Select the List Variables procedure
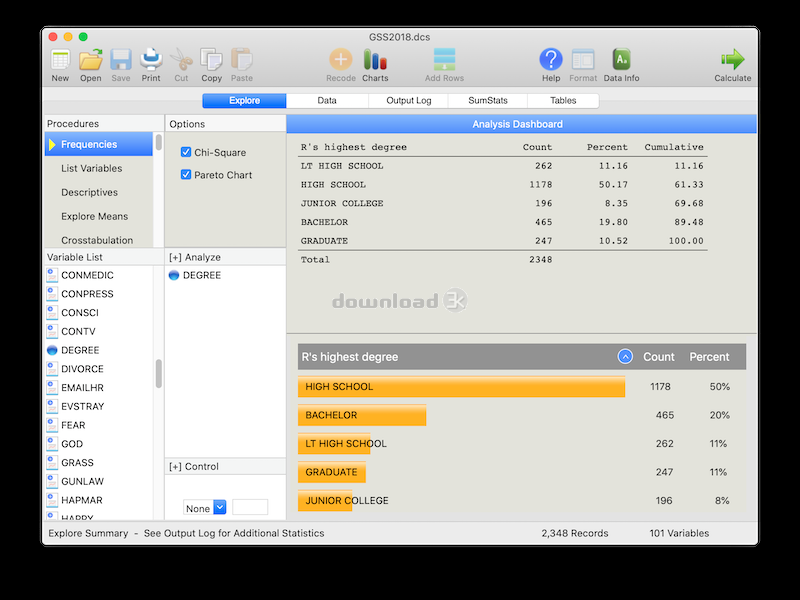This screenshot has width=800, height=600. (x=99, y=168)
